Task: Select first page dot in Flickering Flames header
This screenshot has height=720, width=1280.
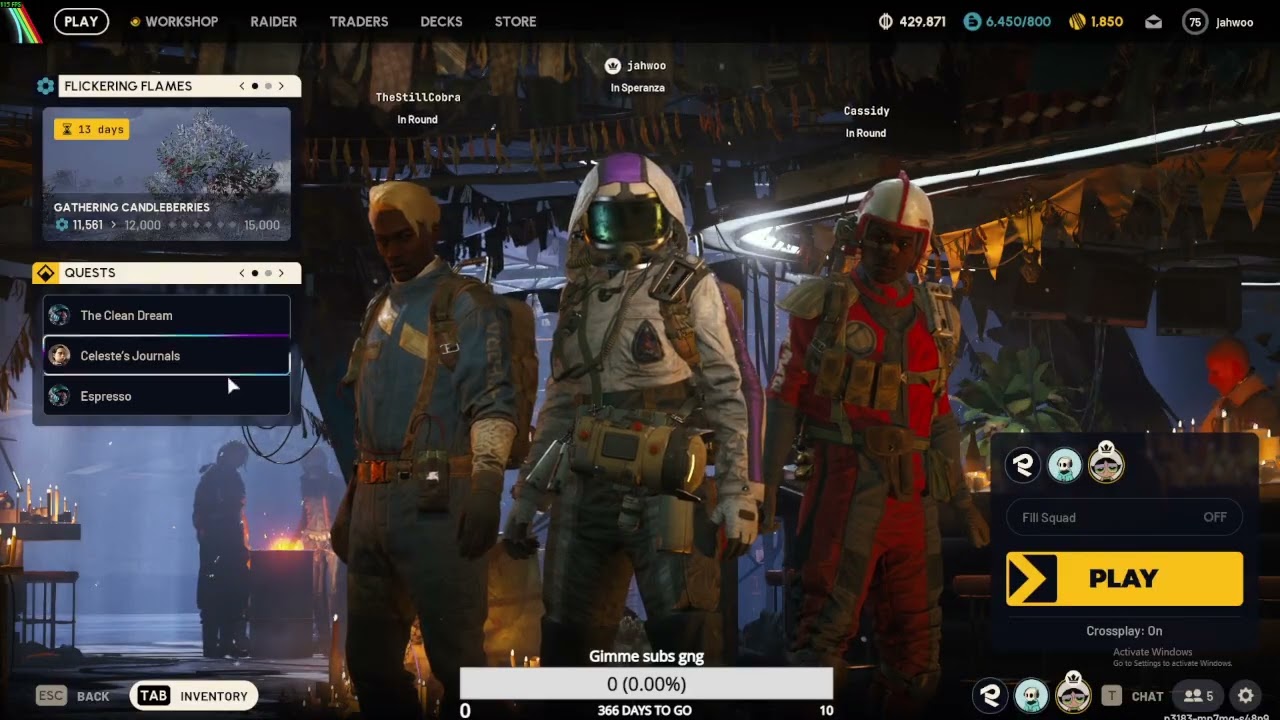Action: pos(255,86)
